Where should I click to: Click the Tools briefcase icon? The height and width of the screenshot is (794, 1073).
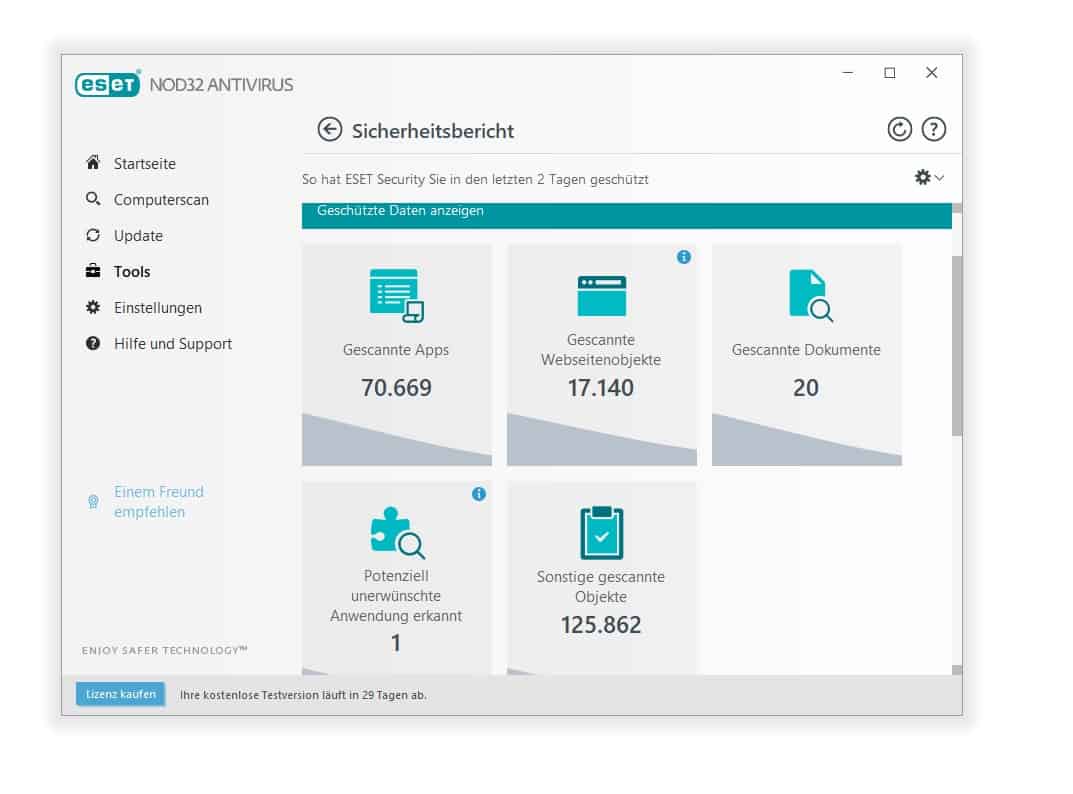[x=93, y=271]
